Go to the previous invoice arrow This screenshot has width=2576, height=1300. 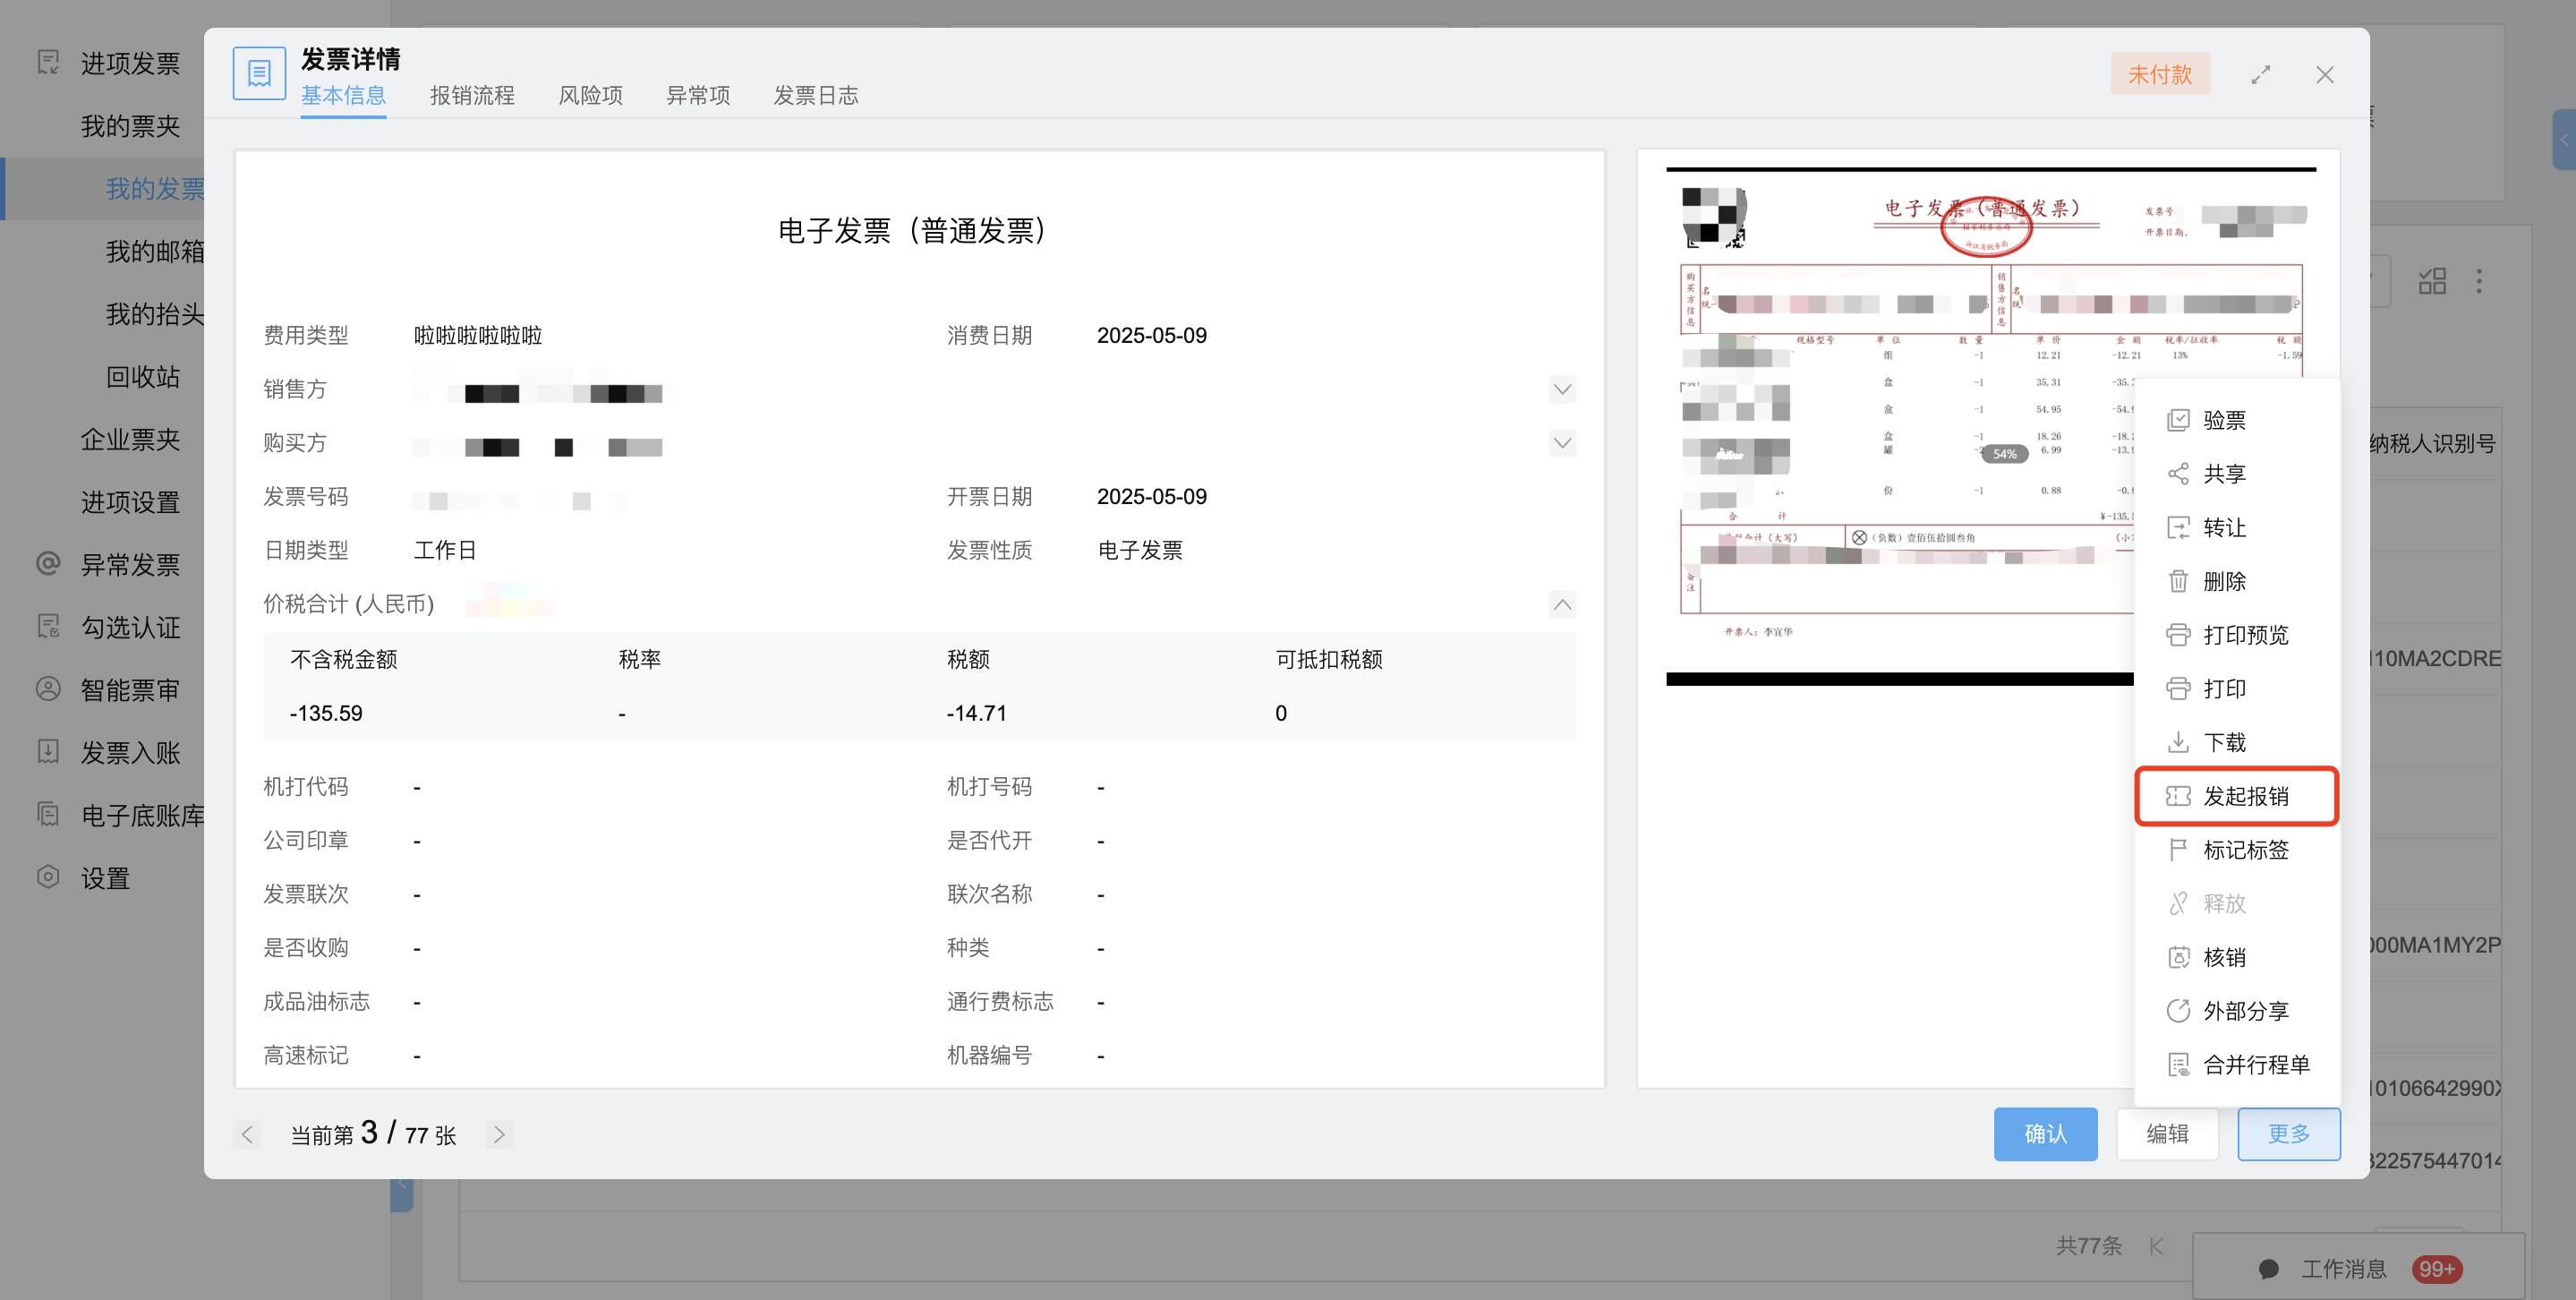pos(247,1135)
